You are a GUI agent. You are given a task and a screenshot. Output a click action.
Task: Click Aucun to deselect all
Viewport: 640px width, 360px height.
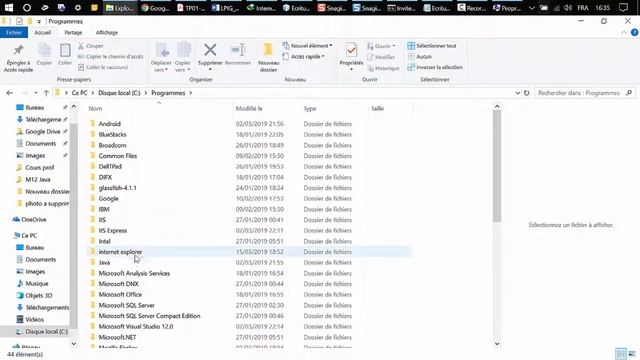(x=420, y=56)
